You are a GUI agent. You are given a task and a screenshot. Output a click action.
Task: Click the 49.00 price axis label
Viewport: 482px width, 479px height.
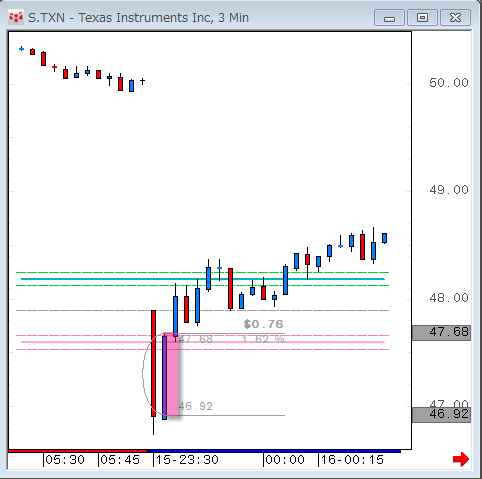click(449, 190)
